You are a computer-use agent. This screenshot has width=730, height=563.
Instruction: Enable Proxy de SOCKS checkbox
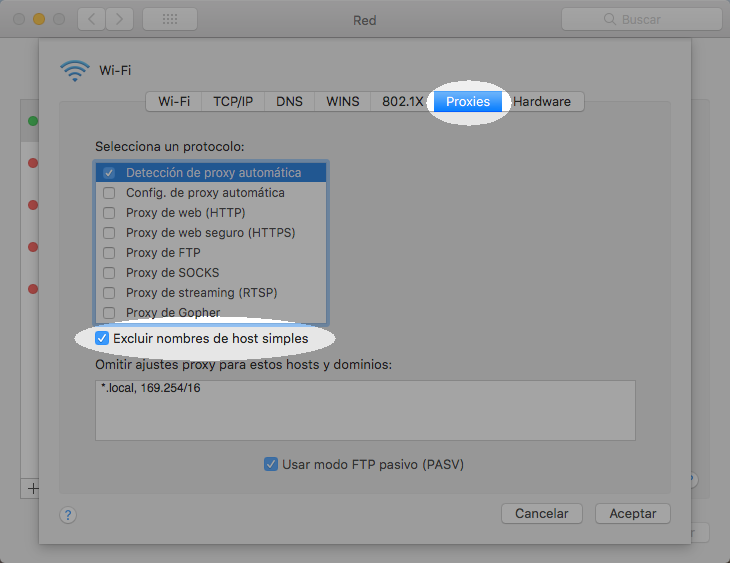tap(109, 273)
